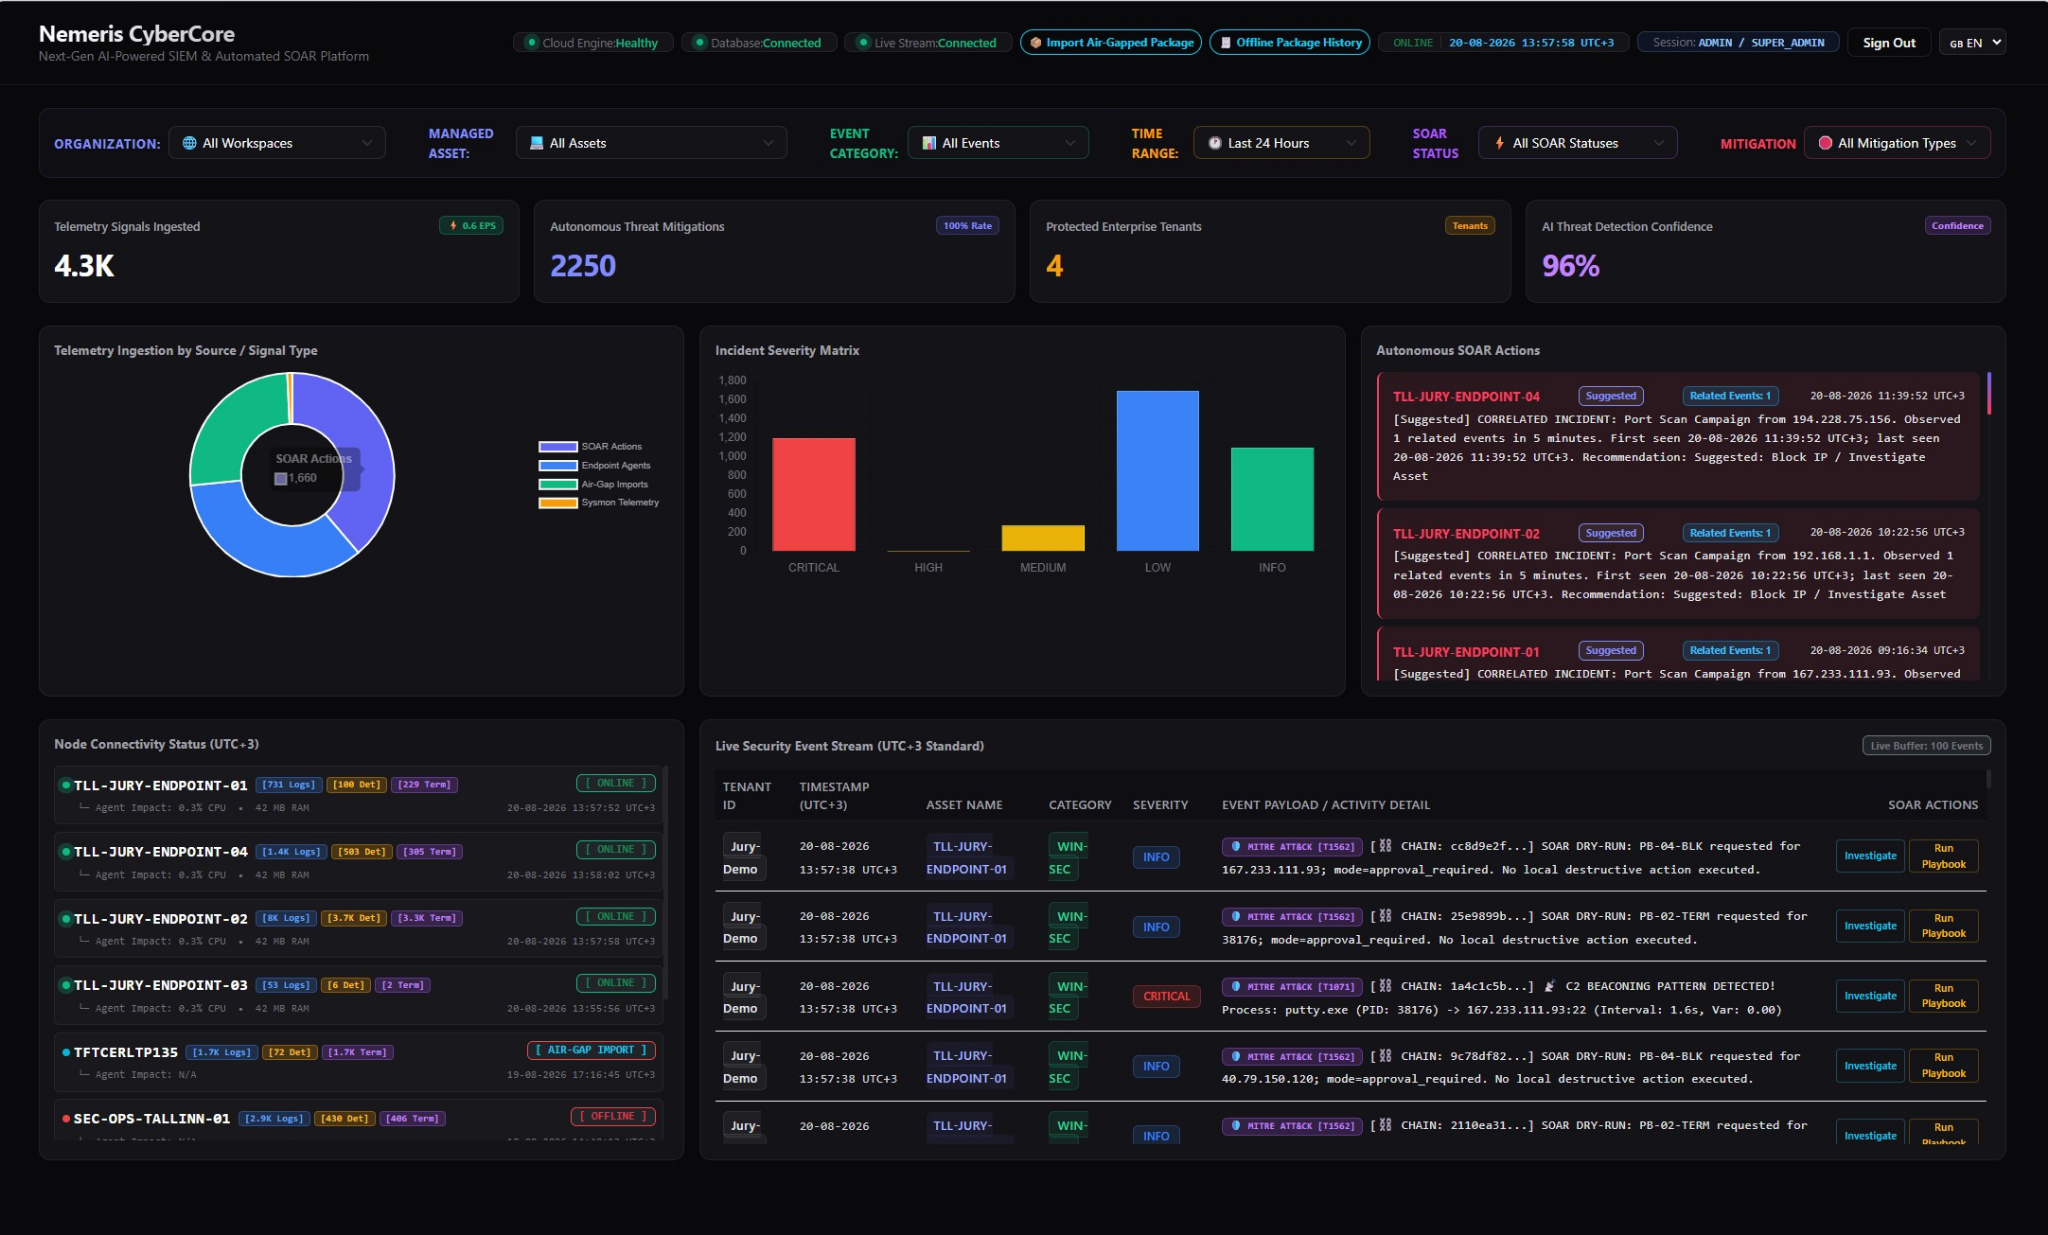This screenshot has height=1235, width=2048.
Task: Click the CRITICAL bar in severity matrix
Action: pyautogui.click(x=814, y=494)
